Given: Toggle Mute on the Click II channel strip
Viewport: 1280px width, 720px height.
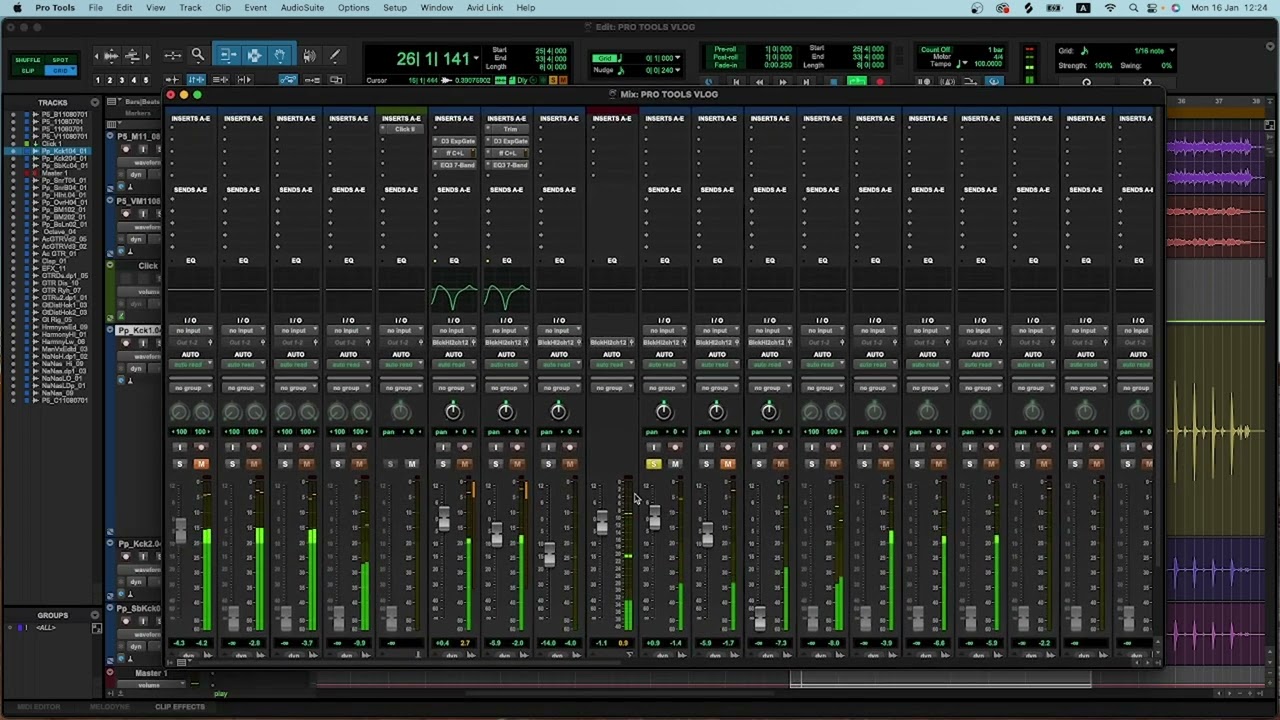Looking at the screenshot, I should click(x=411, y=464).
